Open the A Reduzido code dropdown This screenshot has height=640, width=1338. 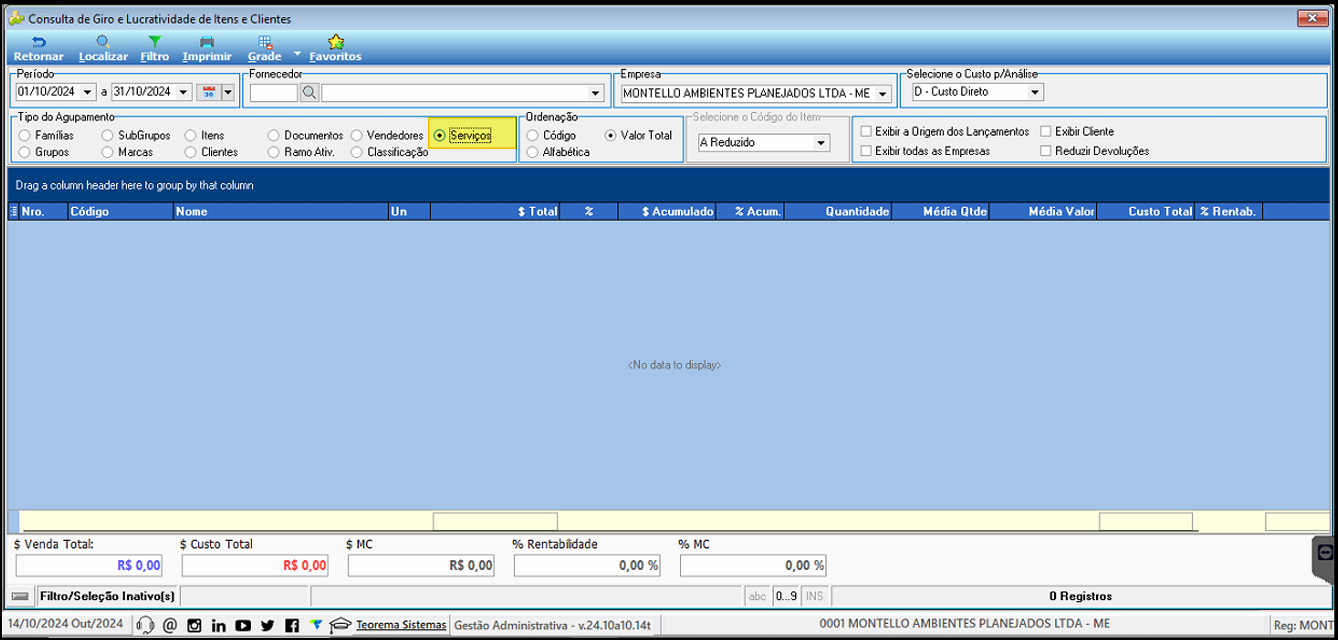click(822, 143)
